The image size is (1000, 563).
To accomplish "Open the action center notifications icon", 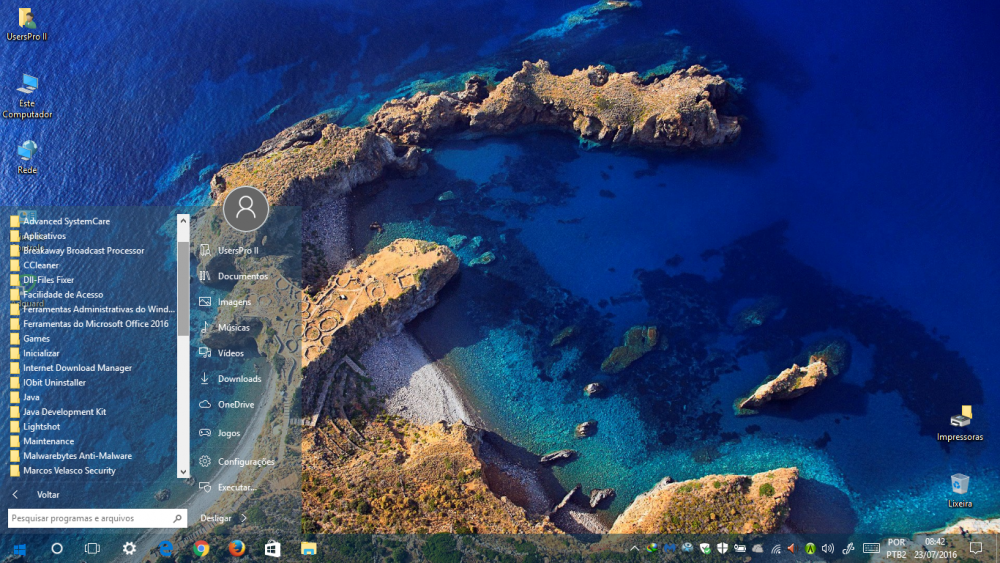I will (x=976, y=548).
